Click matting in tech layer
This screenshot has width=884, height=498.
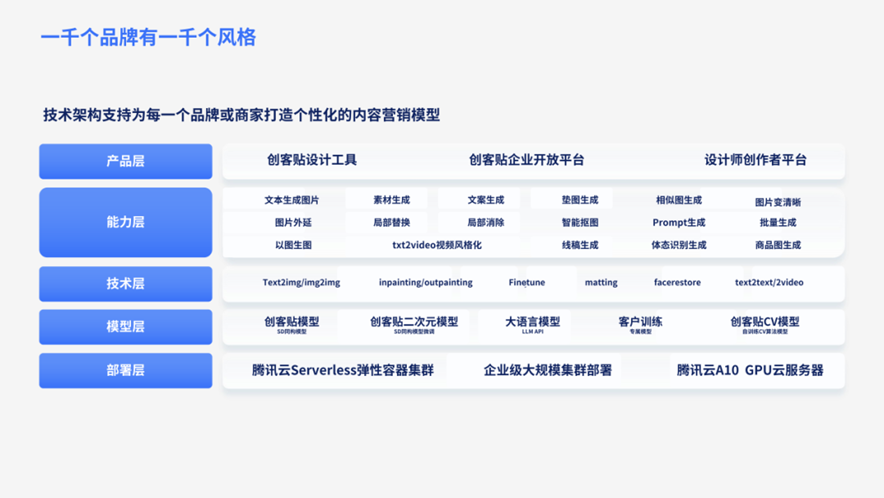[601, 283]
